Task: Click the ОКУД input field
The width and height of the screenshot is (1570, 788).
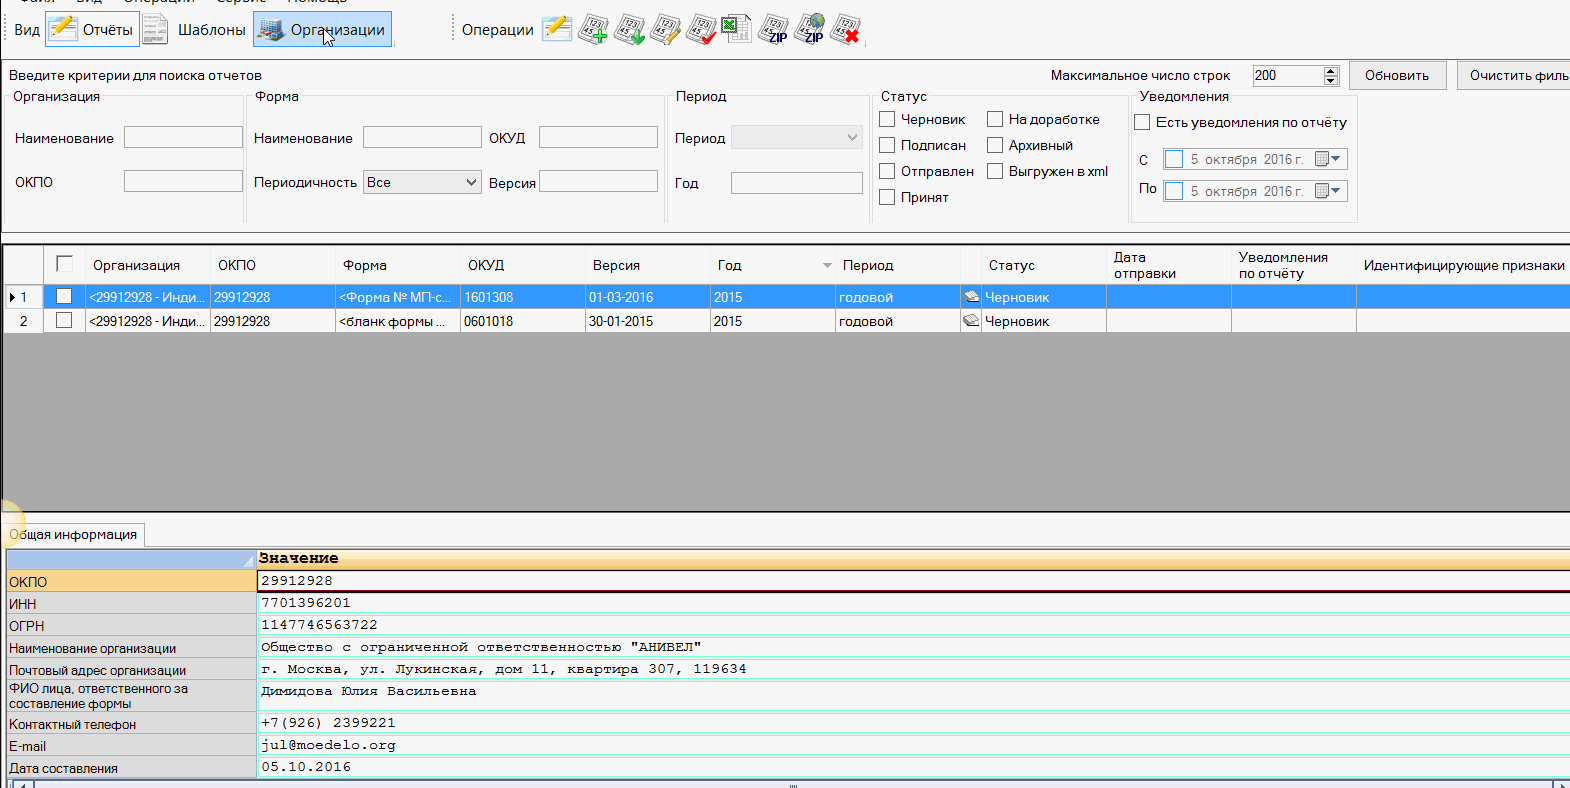Action: [x=598, y=138]
